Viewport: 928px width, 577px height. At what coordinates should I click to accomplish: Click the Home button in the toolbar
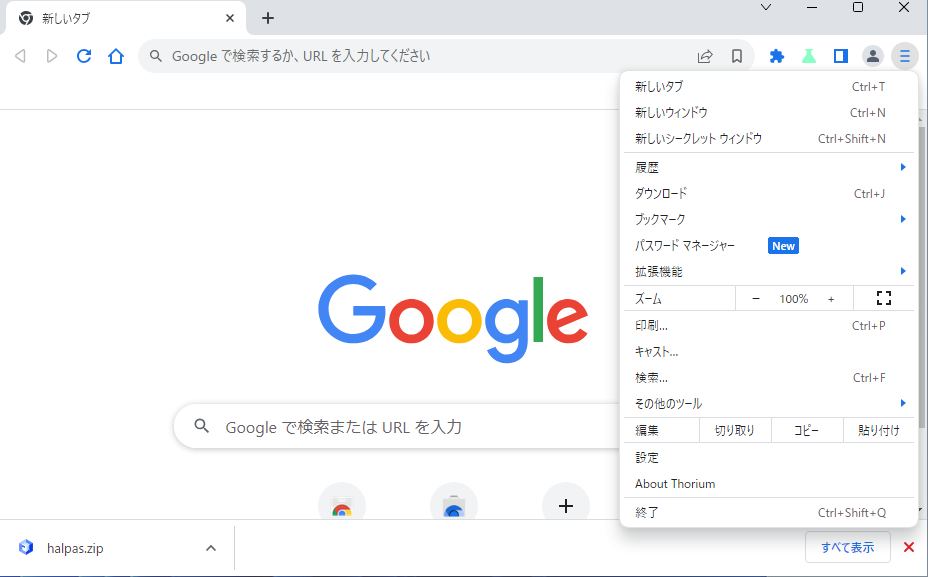tap(116, 56)
